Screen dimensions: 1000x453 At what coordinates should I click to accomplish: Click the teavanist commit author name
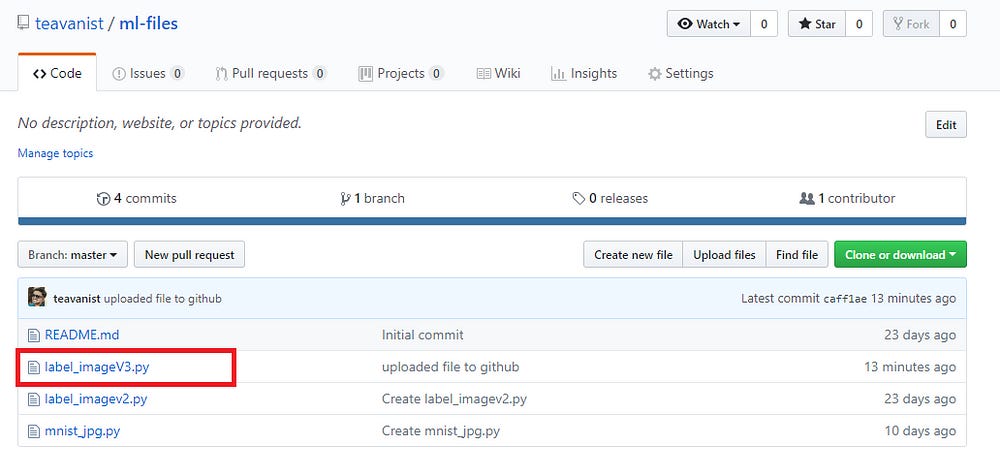coord(77,299)
